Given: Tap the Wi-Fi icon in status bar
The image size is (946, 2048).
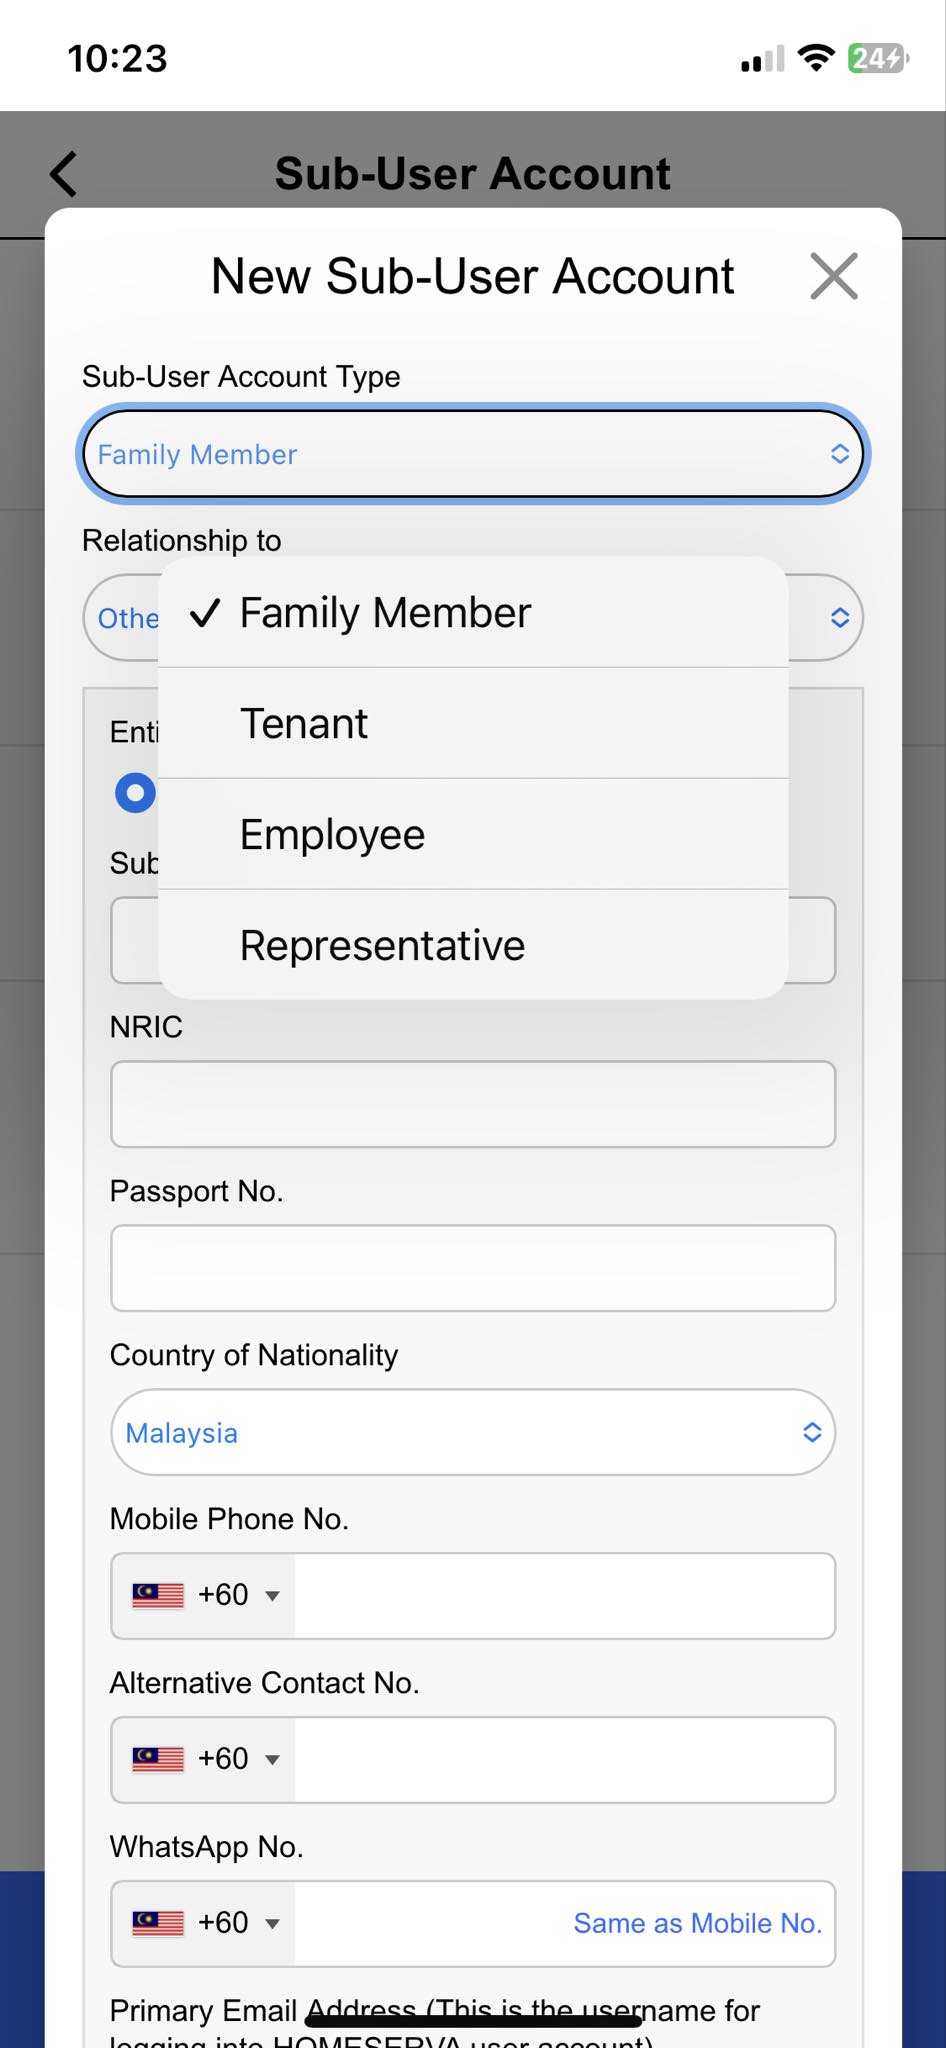Looking at the screenshot, I should click(x=816, y=59).
